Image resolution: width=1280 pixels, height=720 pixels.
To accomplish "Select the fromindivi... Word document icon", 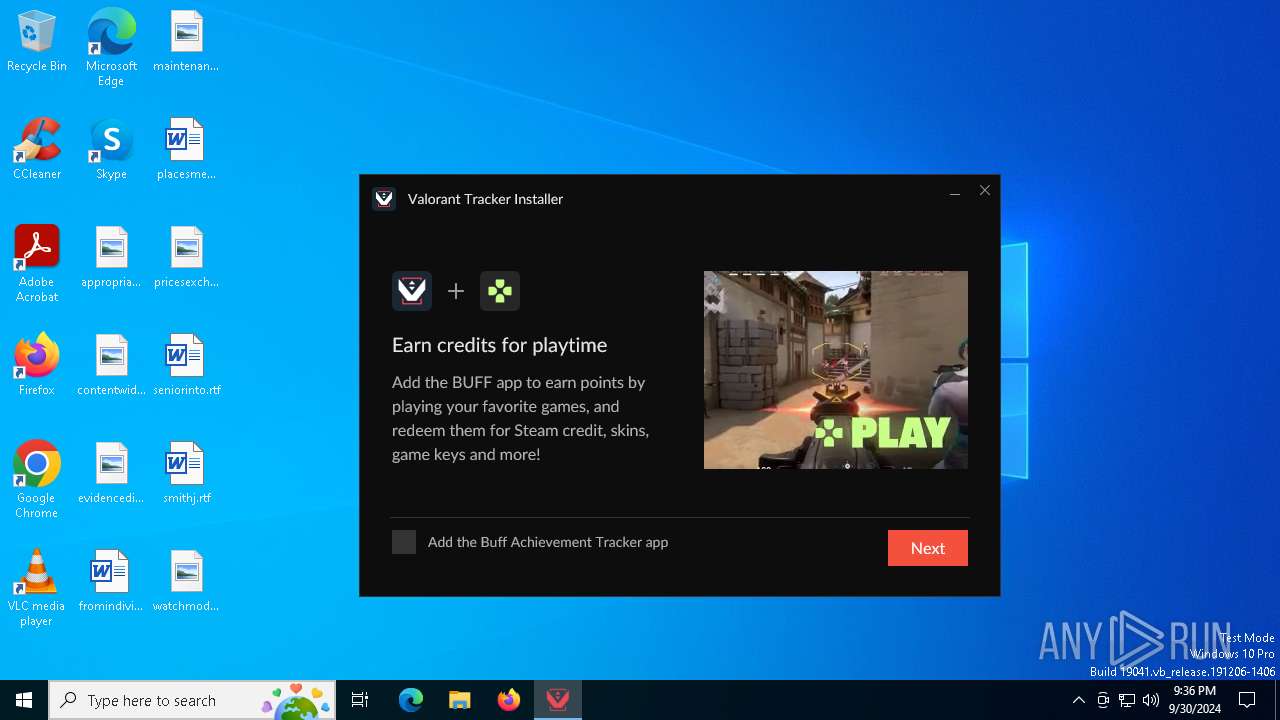I will click(x=111, y=582).
